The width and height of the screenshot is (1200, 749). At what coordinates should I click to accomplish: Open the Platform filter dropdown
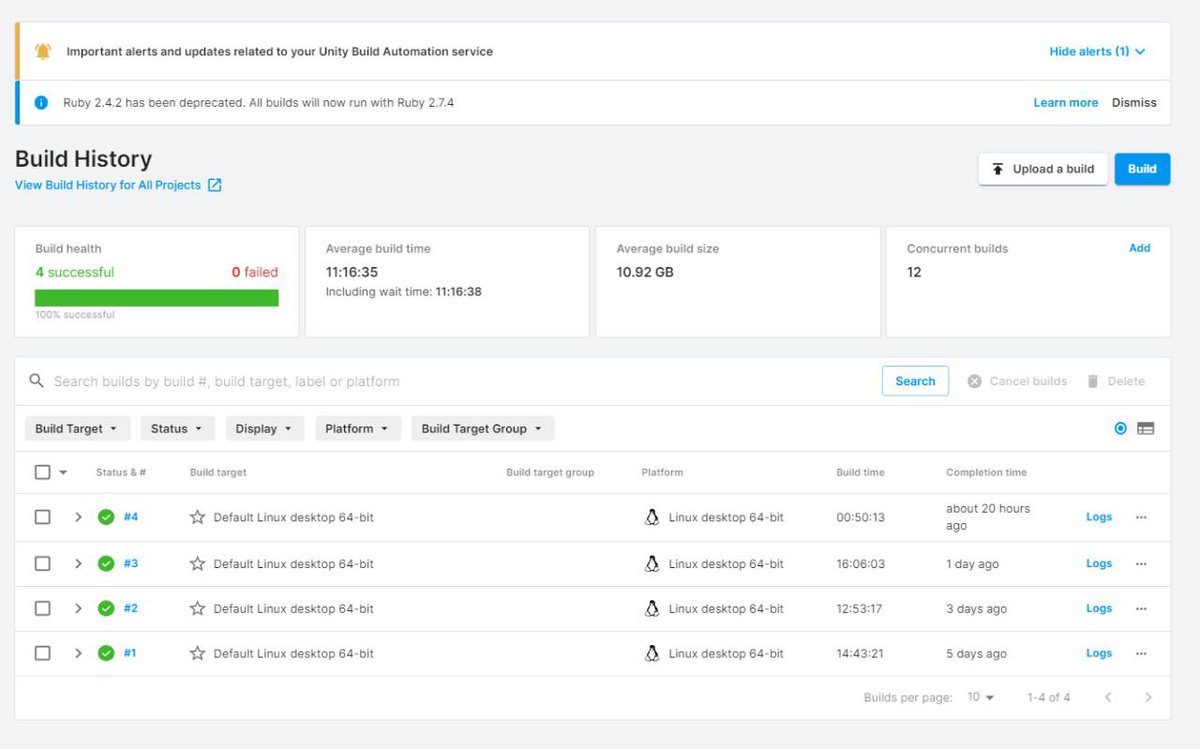click(358, 428)
